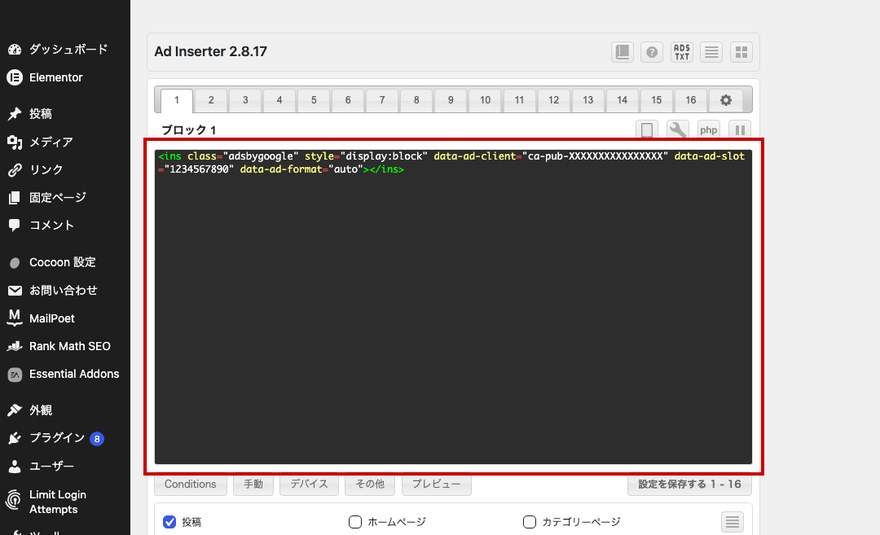Switch to block tab 9

451,100
